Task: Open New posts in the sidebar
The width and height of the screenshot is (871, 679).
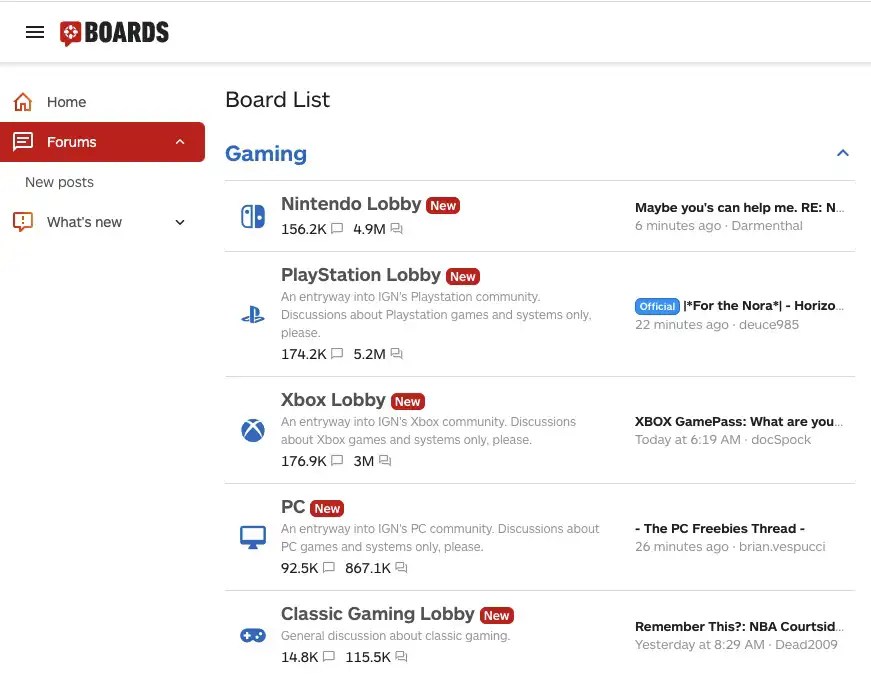Action: click(x=59, y=182)
